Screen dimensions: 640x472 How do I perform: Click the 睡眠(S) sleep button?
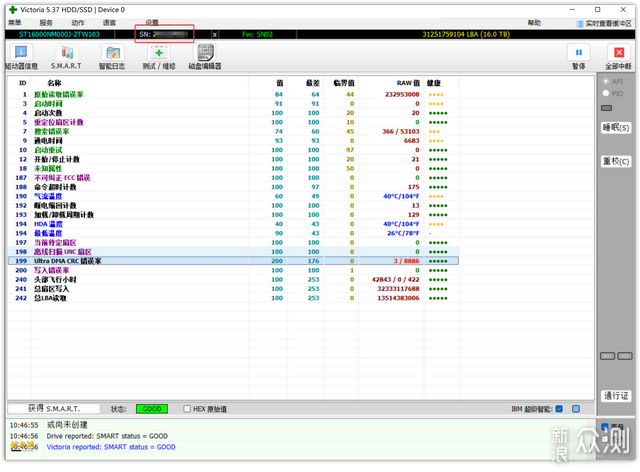pyautogui.click(x=616, y=128)
